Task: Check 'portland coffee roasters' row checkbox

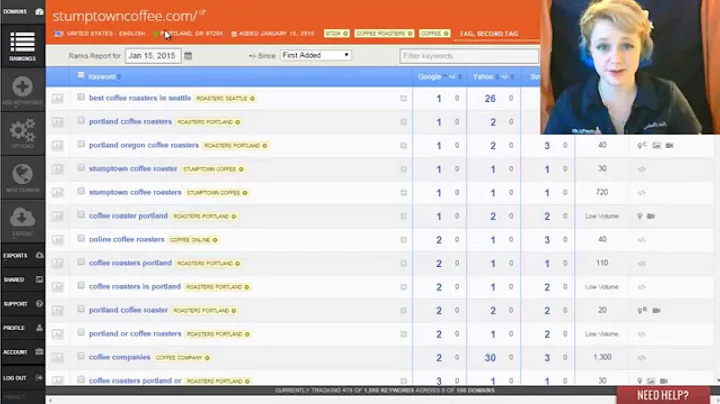Action: click(81, 121)
